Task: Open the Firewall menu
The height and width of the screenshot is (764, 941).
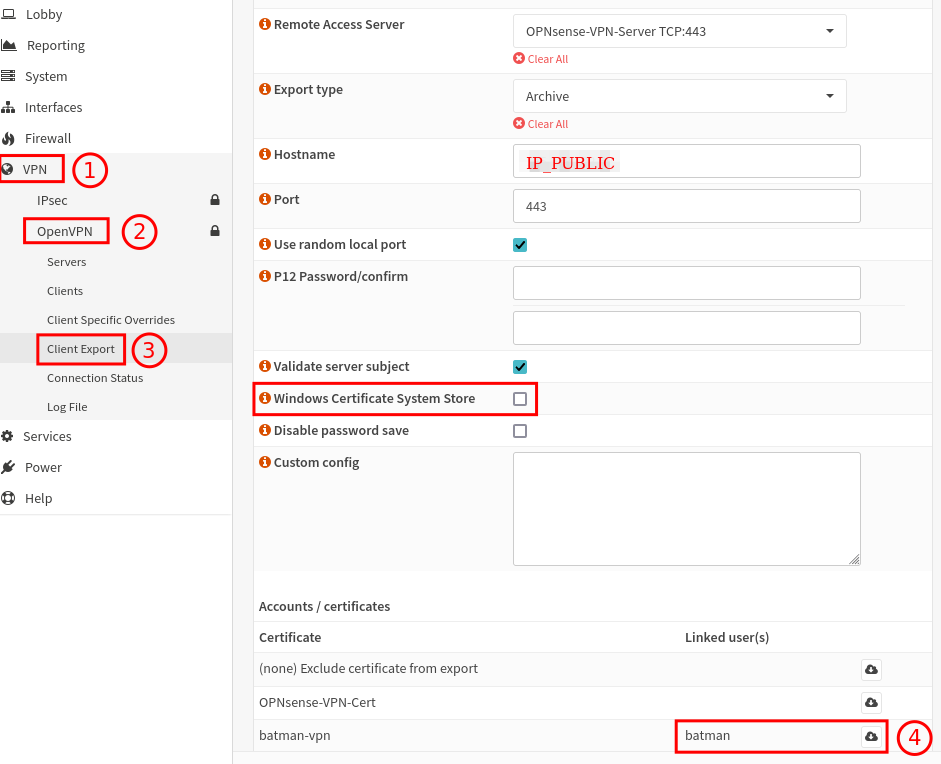Action: pyautogui.click(x=48, y=139)
